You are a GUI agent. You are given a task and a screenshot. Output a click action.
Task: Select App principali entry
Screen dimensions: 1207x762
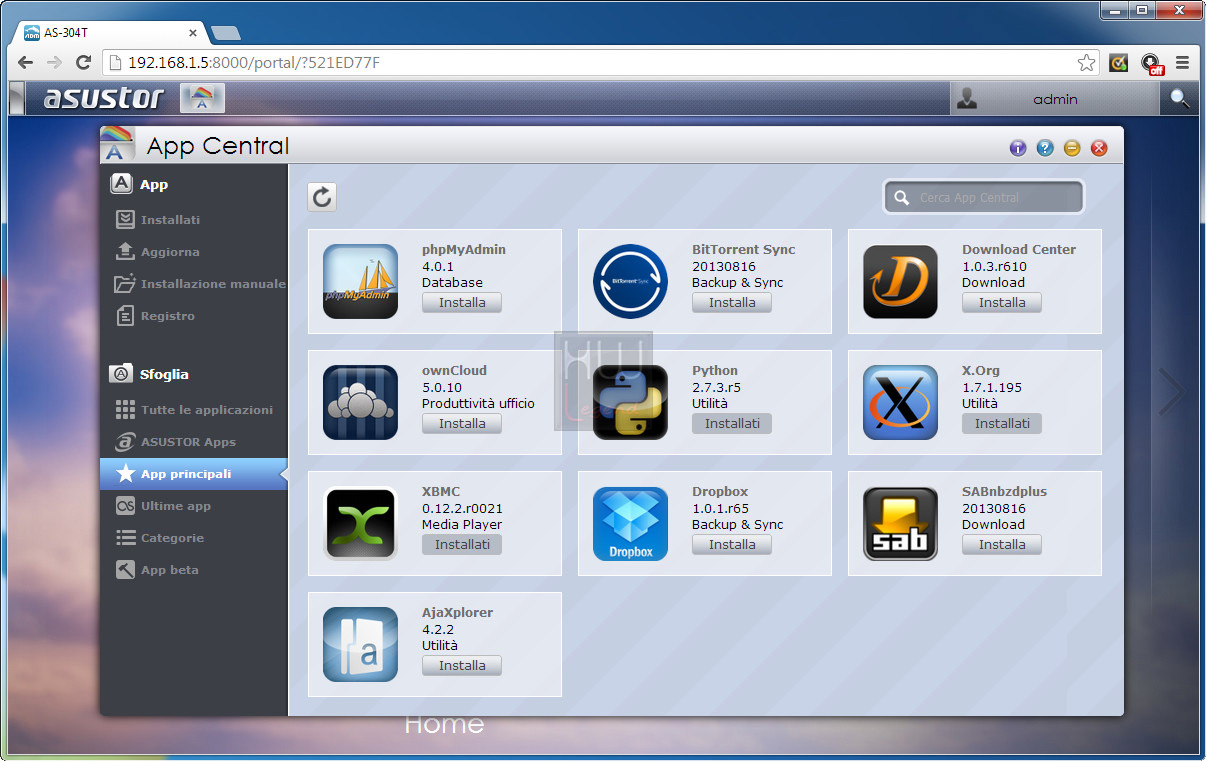point(192,474)
